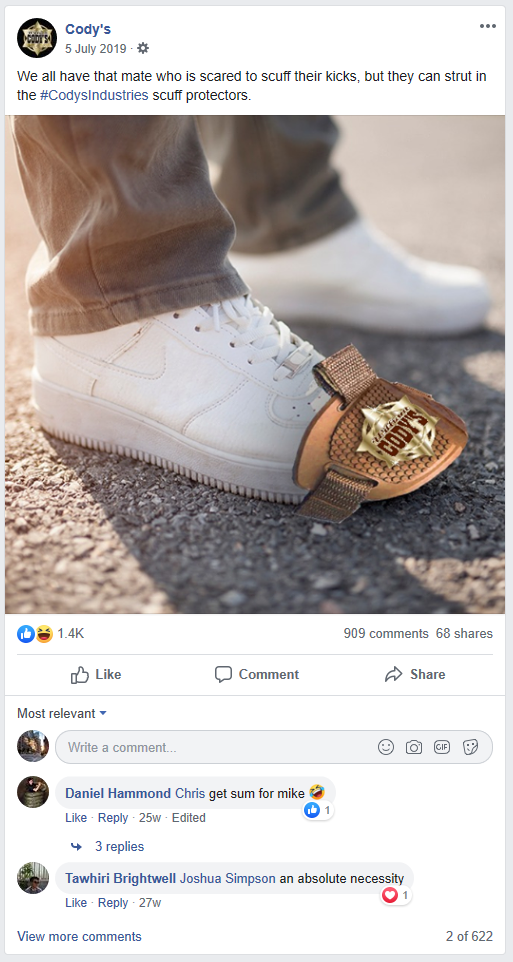Like the Cody's post

pos(96,674)
